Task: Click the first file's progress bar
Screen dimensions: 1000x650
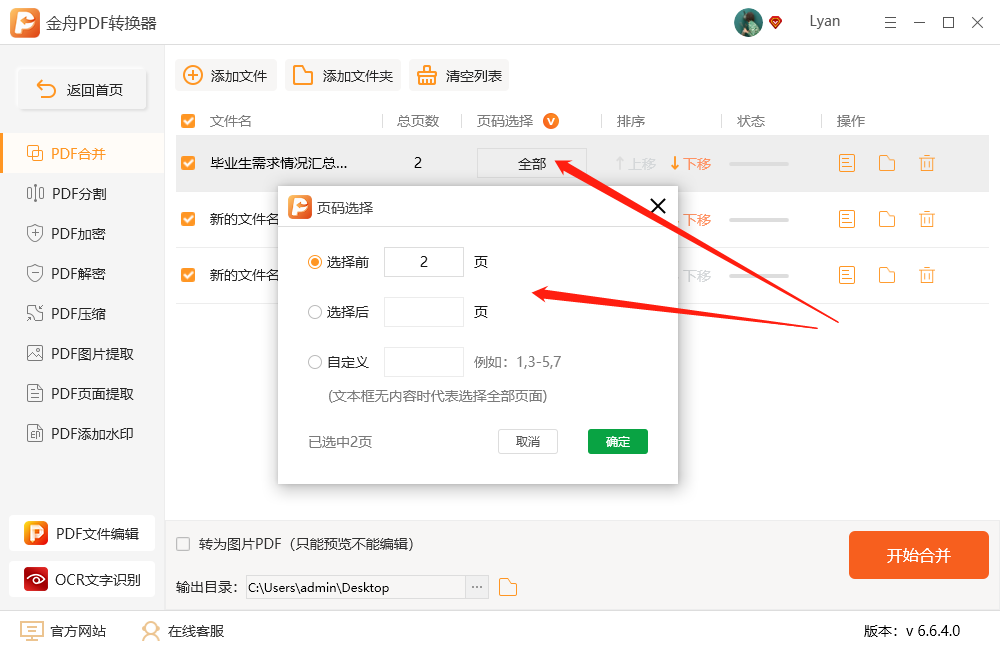Action: pyautogui.click(x=758, y=162)
